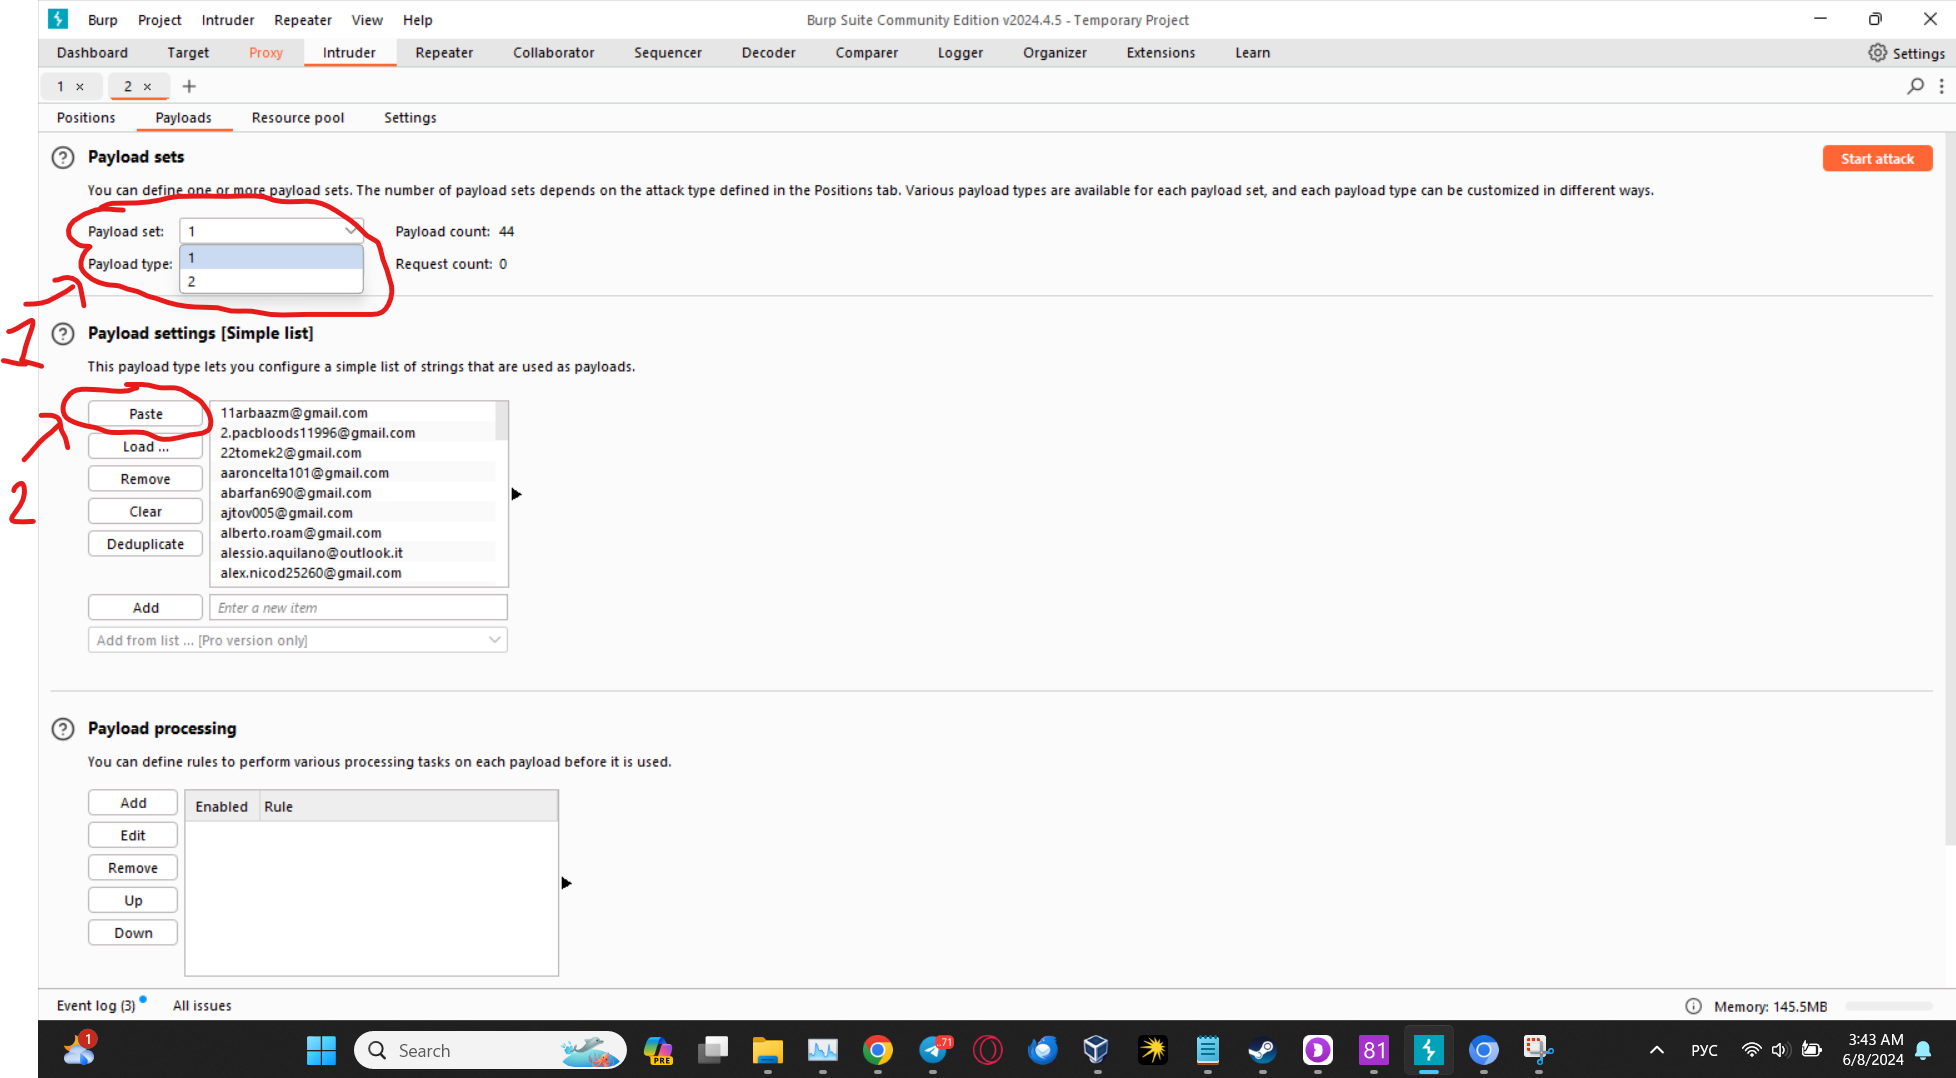The image size is (1956, 1078).
Task: Open network Wi-Fi tray icon
Action: click(x=1751, y=1050)
